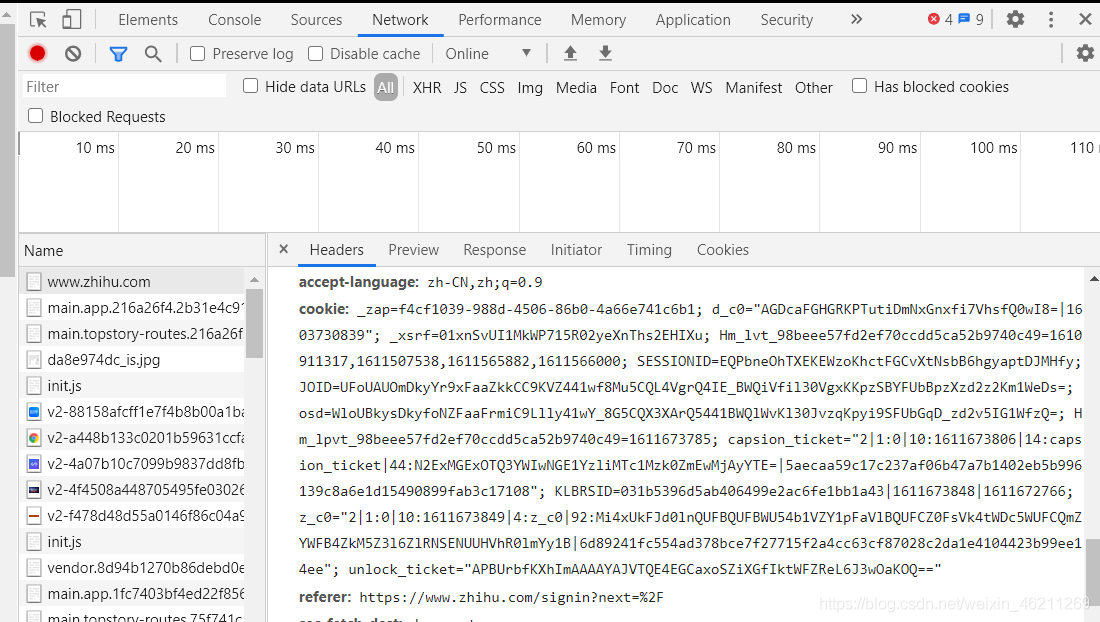Close the request details pane
Viewport: 1100px width, 622px height.
click(283, 249)
